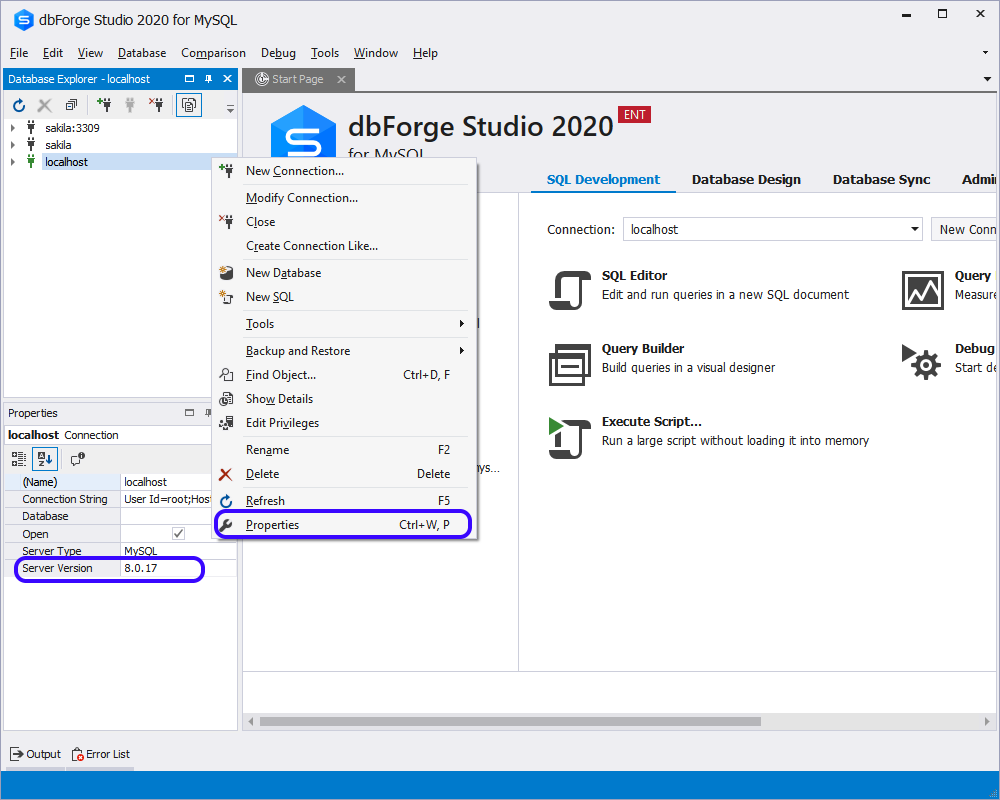Screen dimensions: 1000x800
Task: Switch Properties panel to Categorized view
Action: [19, 459]
